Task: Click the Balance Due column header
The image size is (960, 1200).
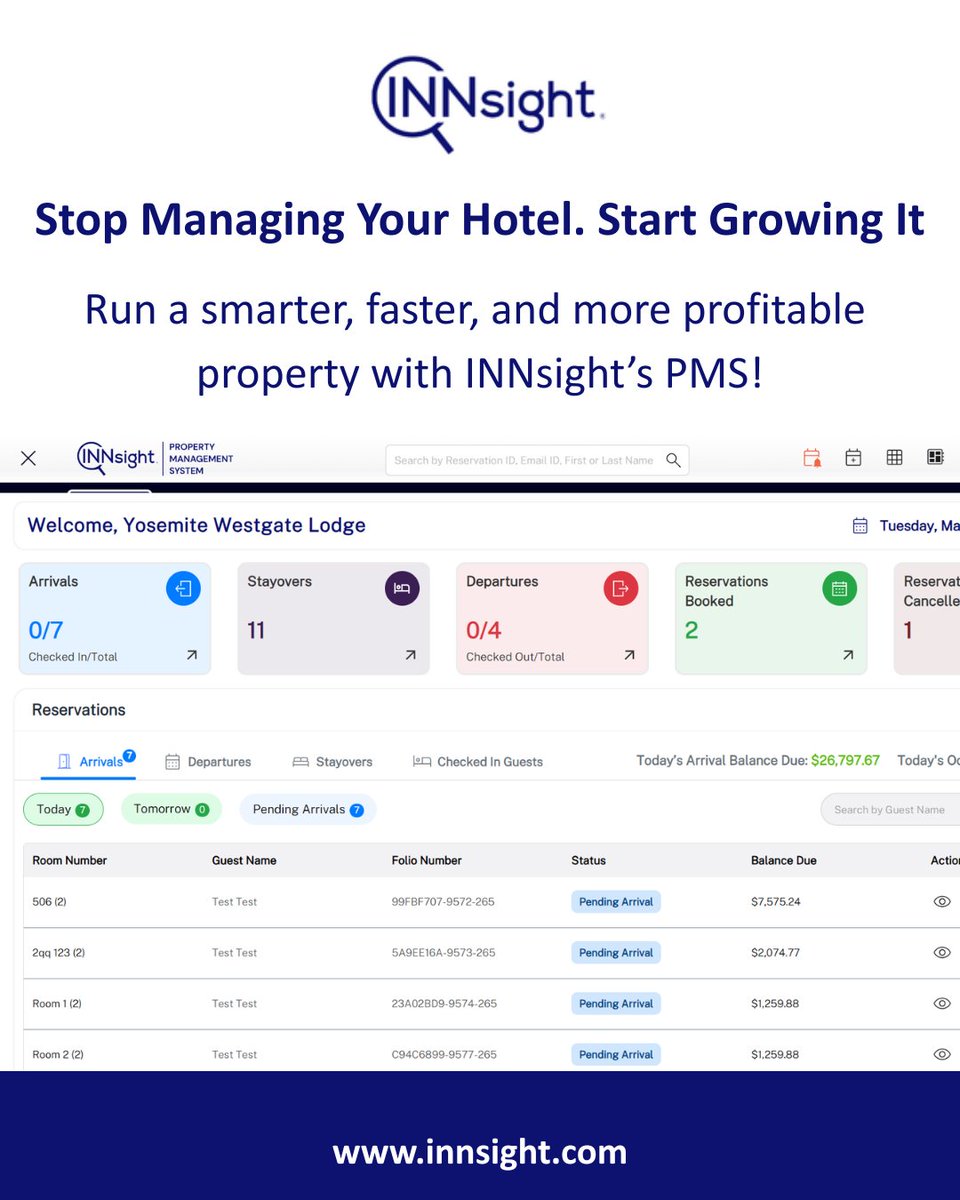Action: tap(784, 860)
